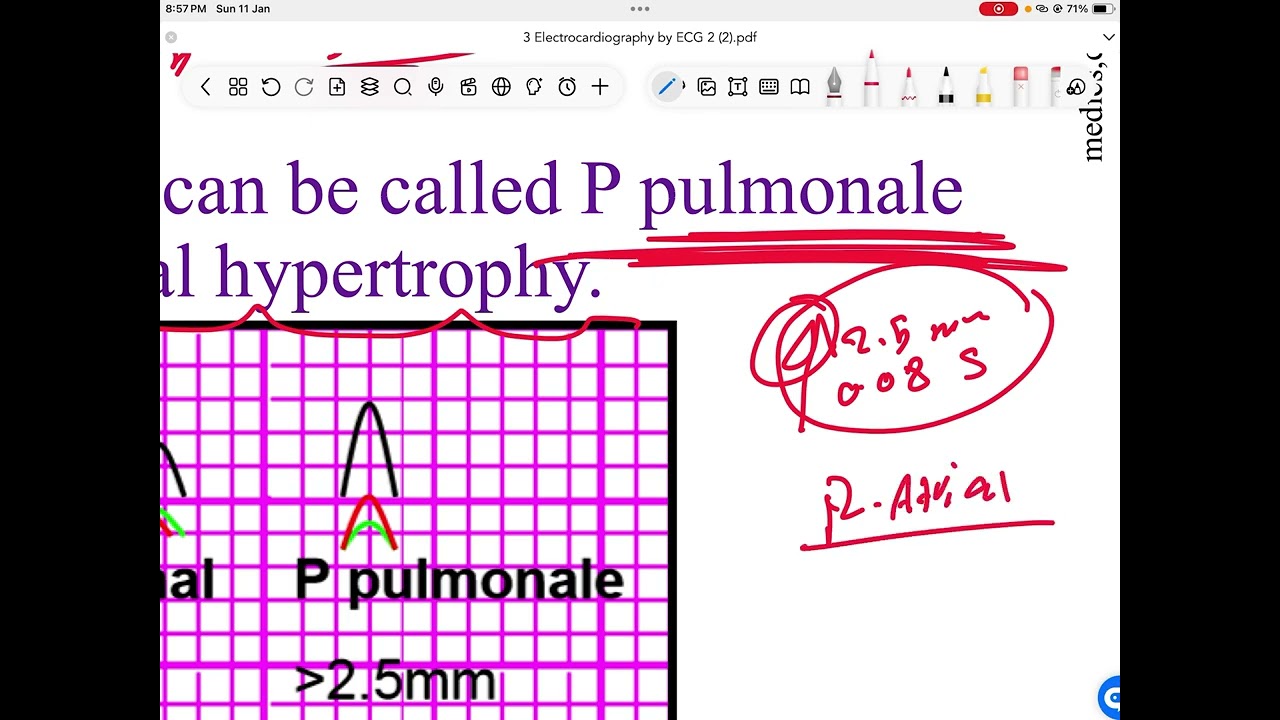Select the active blue pen mode
Viewport: 1280px width, 720px height.
click(667, 87)
